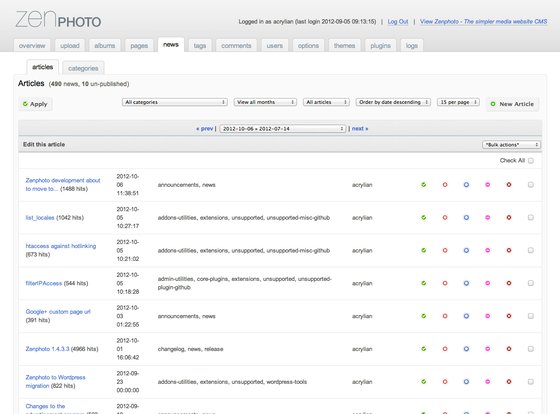The image size is (560, 414).
Task: Click dark red delete icon for Zenphoto 1.4.3.3
Action: coord(509,349)
